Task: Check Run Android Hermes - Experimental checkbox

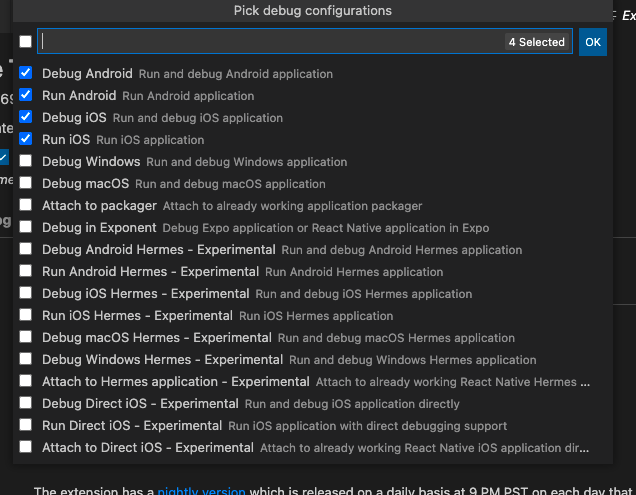Action: (26, 270)
